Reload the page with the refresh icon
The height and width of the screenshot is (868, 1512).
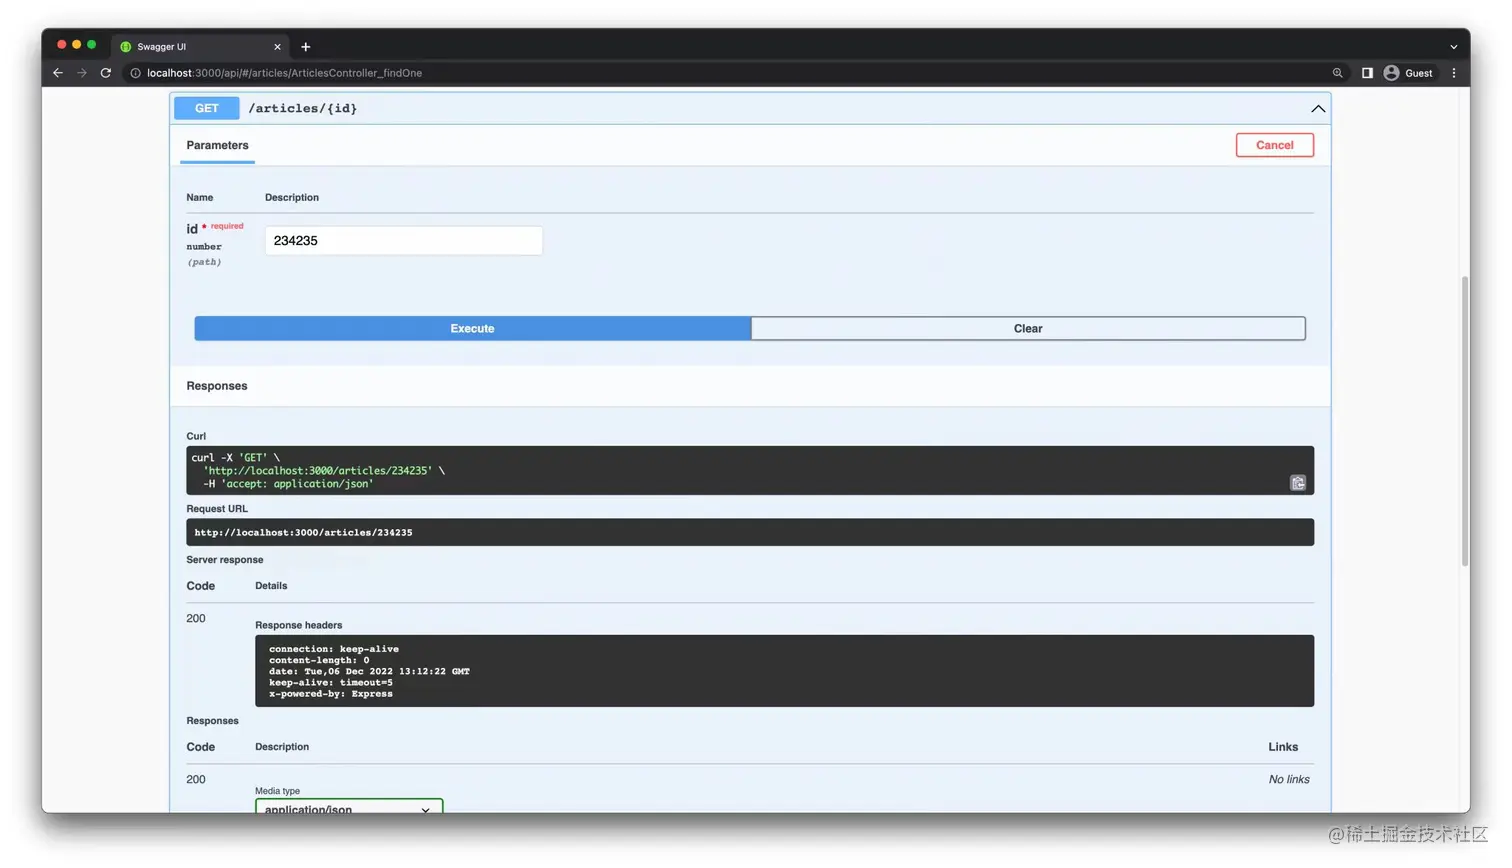(x=106, y=73)
